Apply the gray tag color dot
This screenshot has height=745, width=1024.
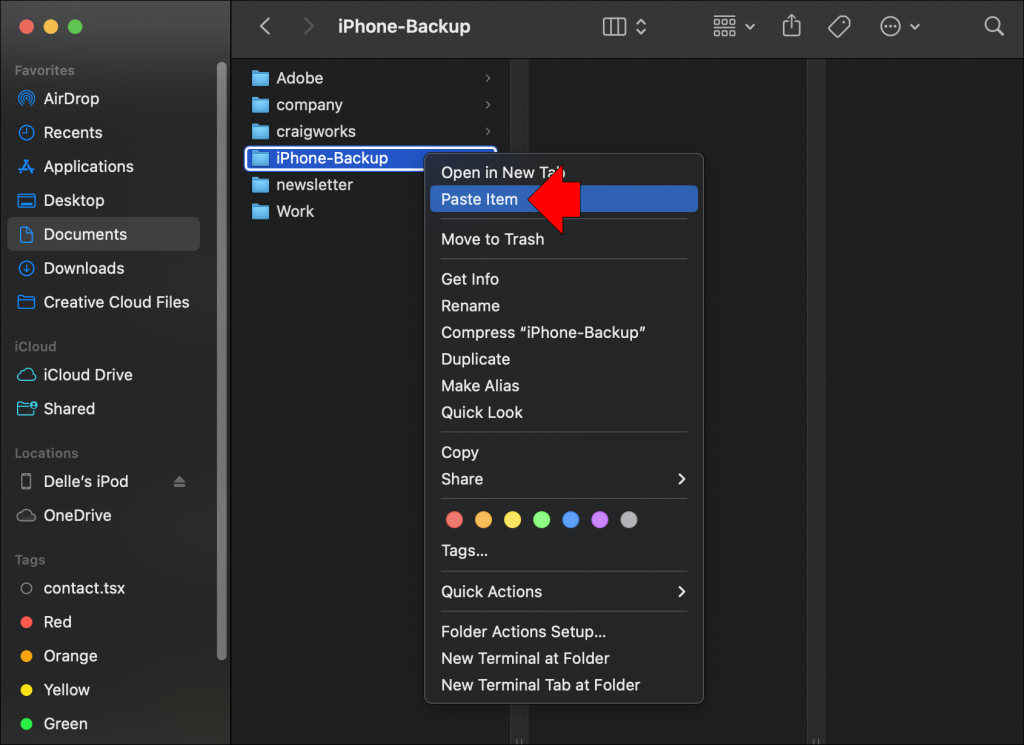[x=629, y=520]
